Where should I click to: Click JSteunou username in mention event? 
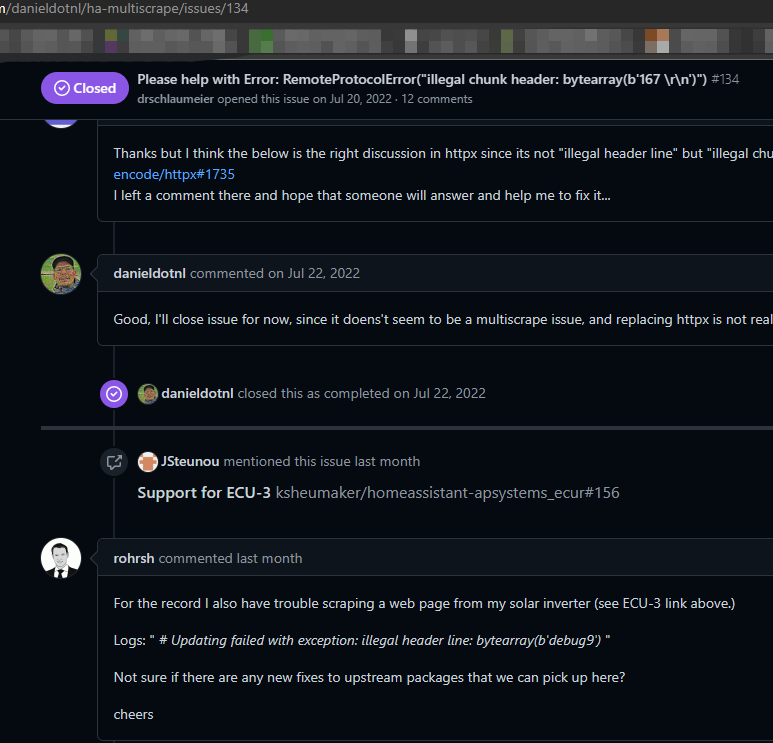click(x=190, y=462)
